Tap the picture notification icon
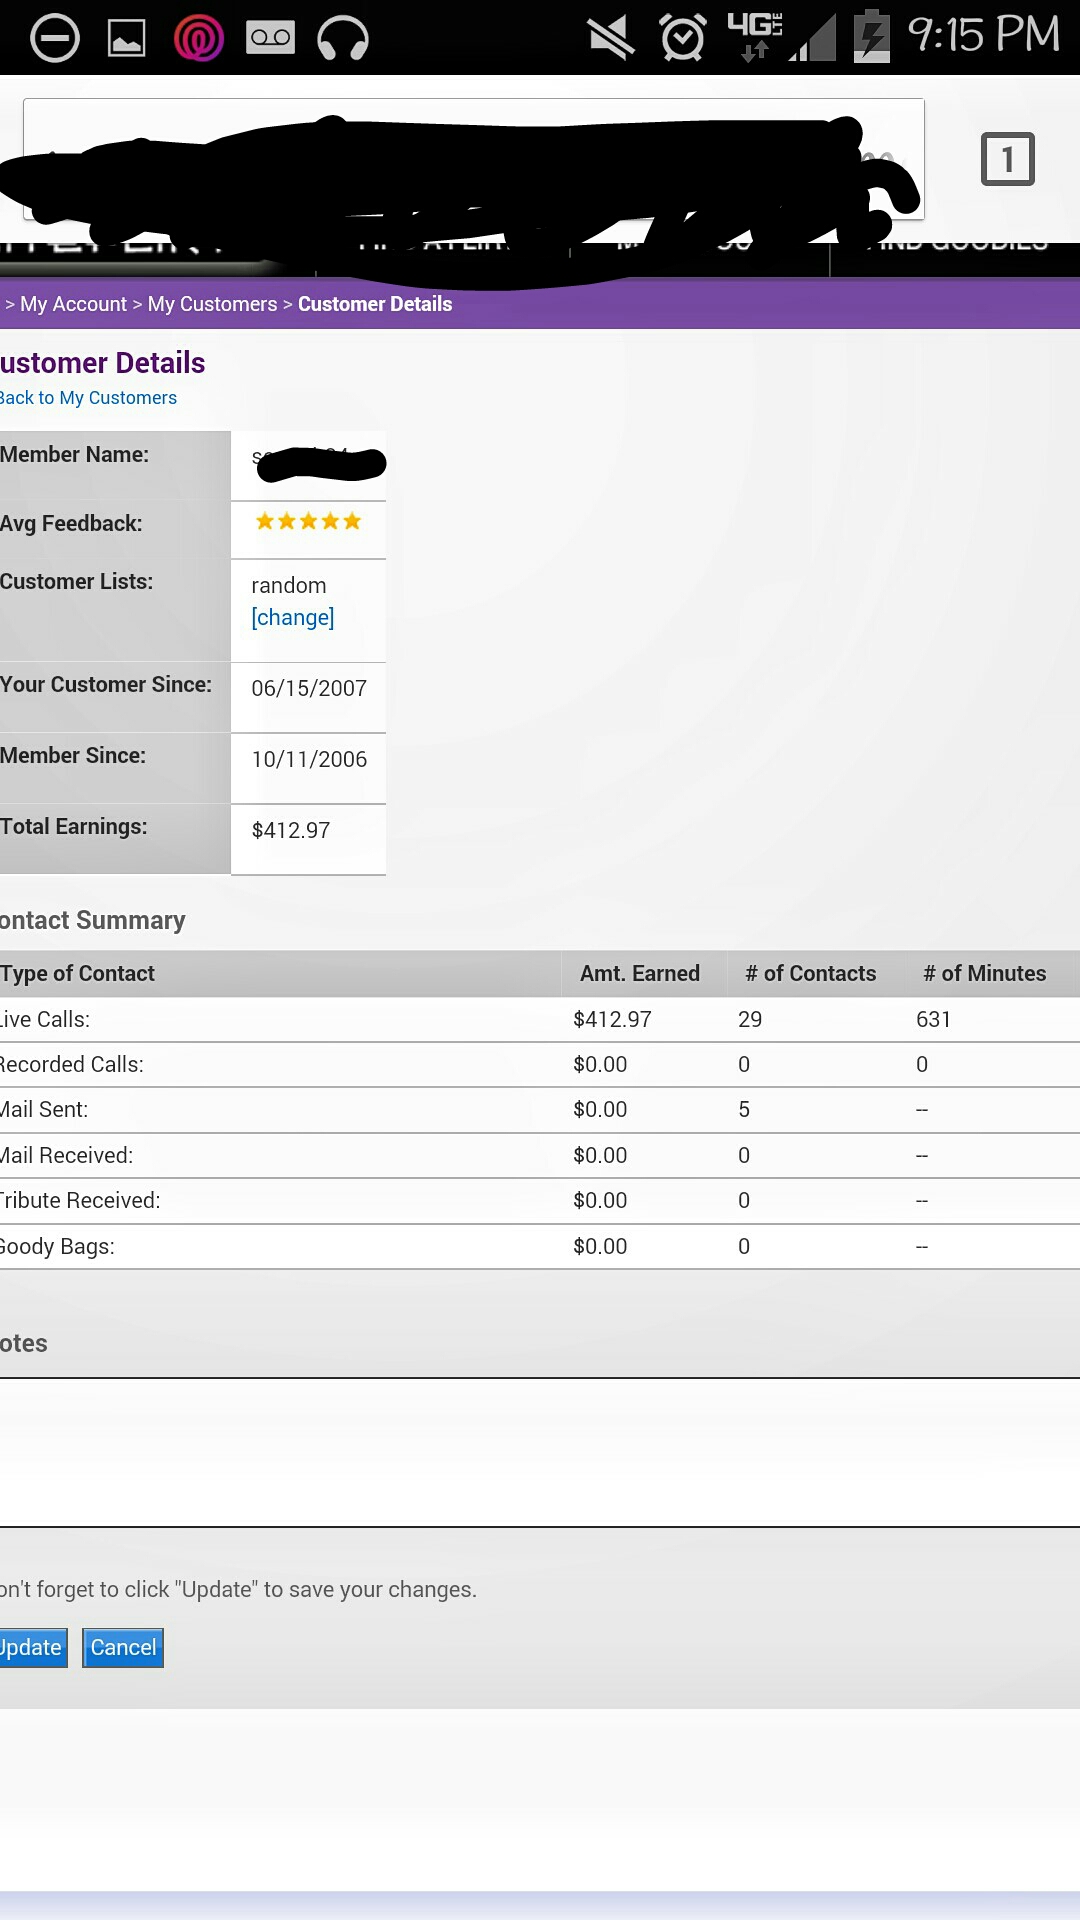This screenshot has height=1920, width=1080. point(127,39)
